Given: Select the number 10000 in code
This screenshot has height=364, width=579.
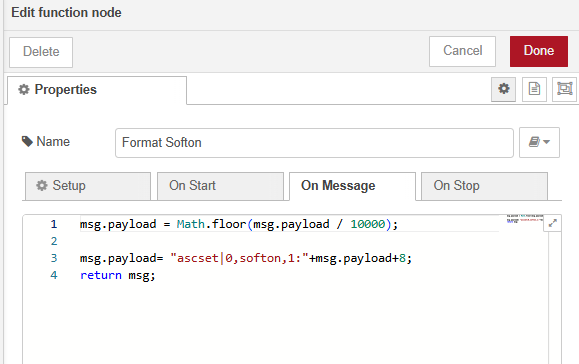Looking at the screenshot, I should [x=368, y=224].
